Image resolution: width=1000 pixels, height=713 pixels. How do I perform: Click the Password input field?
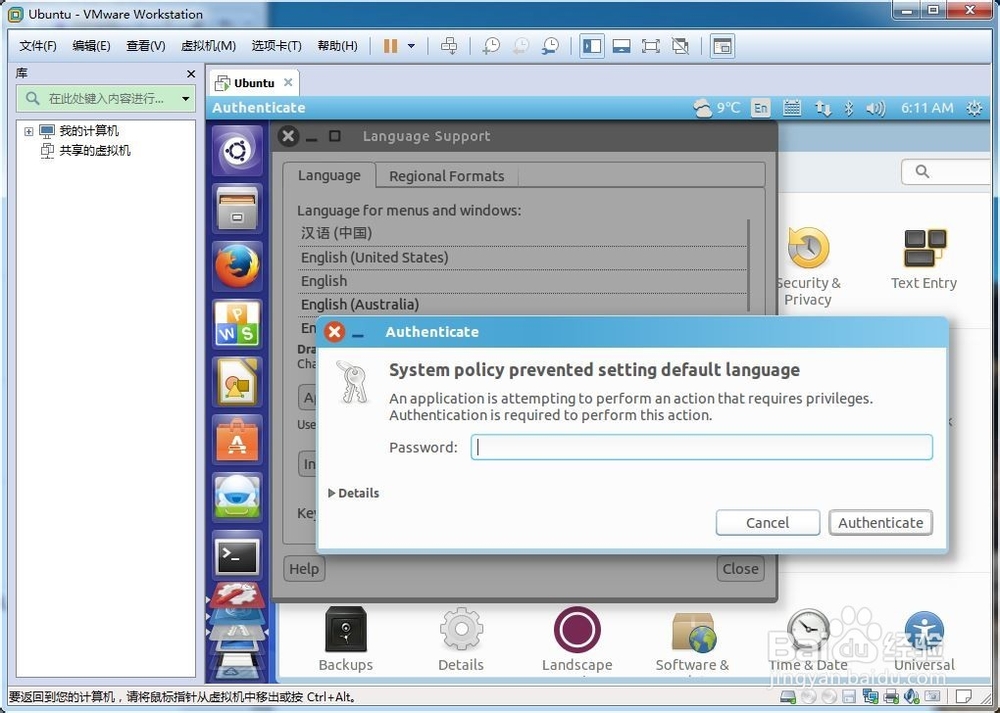(702, 447)
